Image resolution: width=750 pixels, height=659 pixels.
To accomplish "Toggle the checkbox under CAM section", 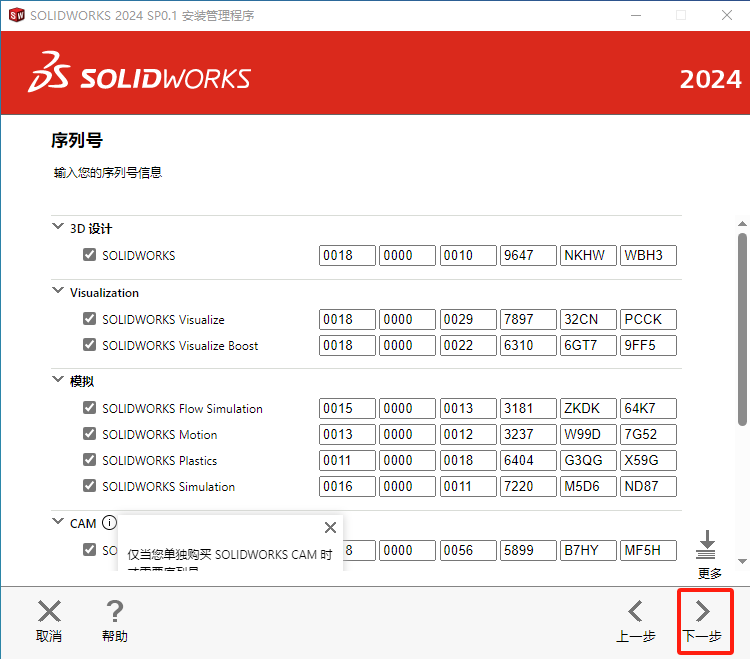I will point(89,549).
